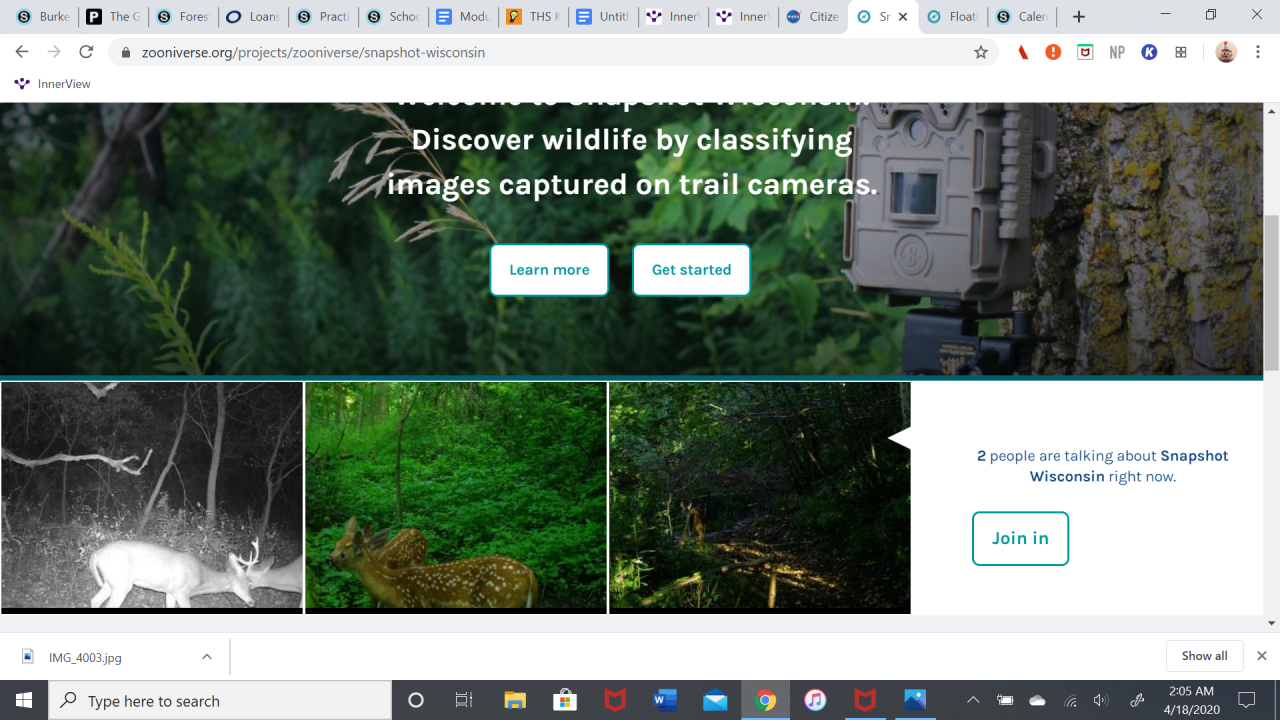Bookmark this page with the star icon
This screenshot has width=1280, height=720.
(x=981, y=52)
